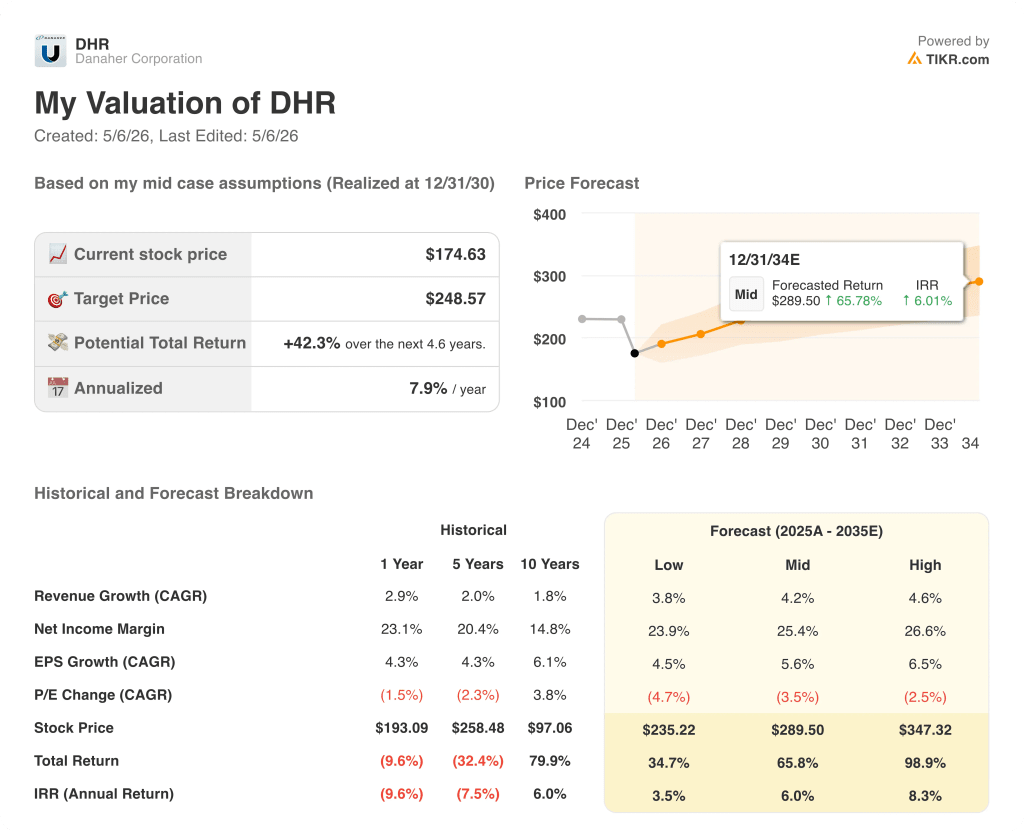Image resolution: width=1024 pixels, height=832 pixels.
Task: Click the $248.57 target price value
Action: [x=455, y=298]
